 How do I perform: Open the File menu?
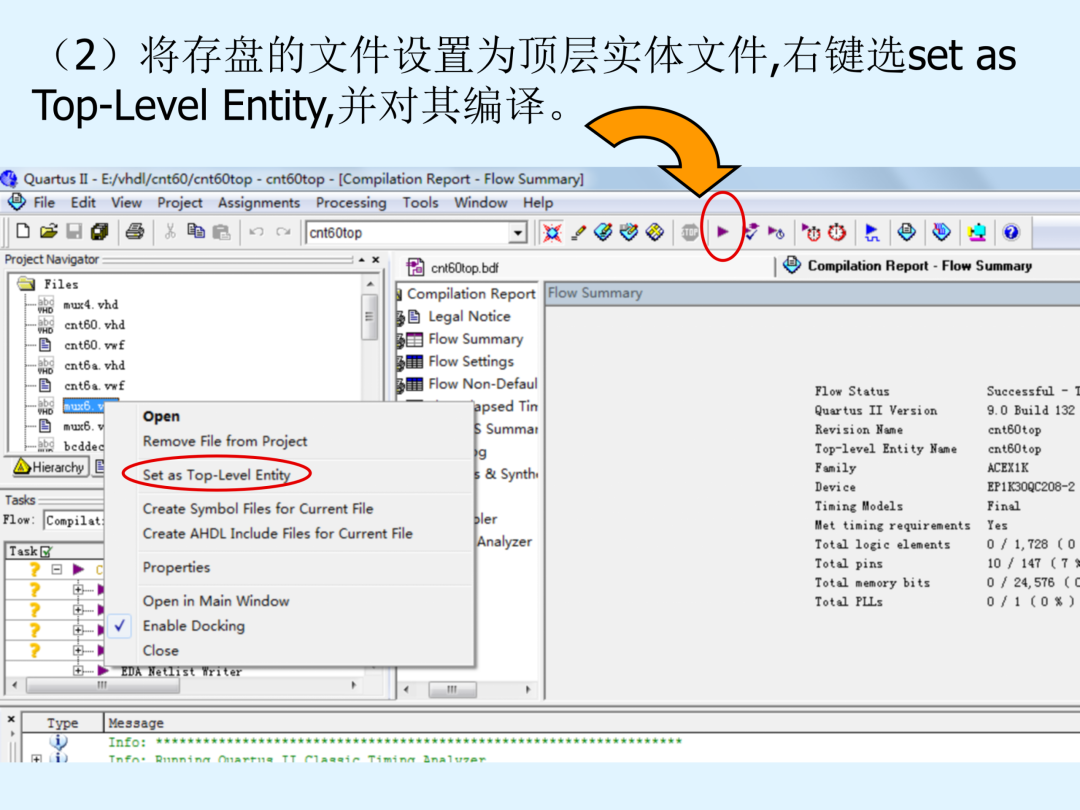(44, 202)
